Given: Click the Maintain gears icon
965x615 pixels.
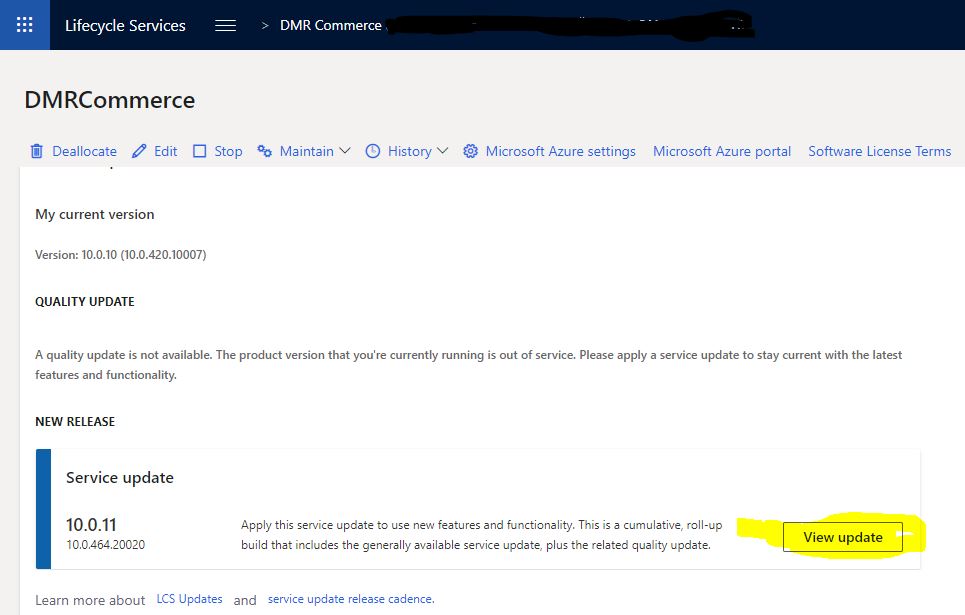Looking at the screenshot, I should pos(265,151).
